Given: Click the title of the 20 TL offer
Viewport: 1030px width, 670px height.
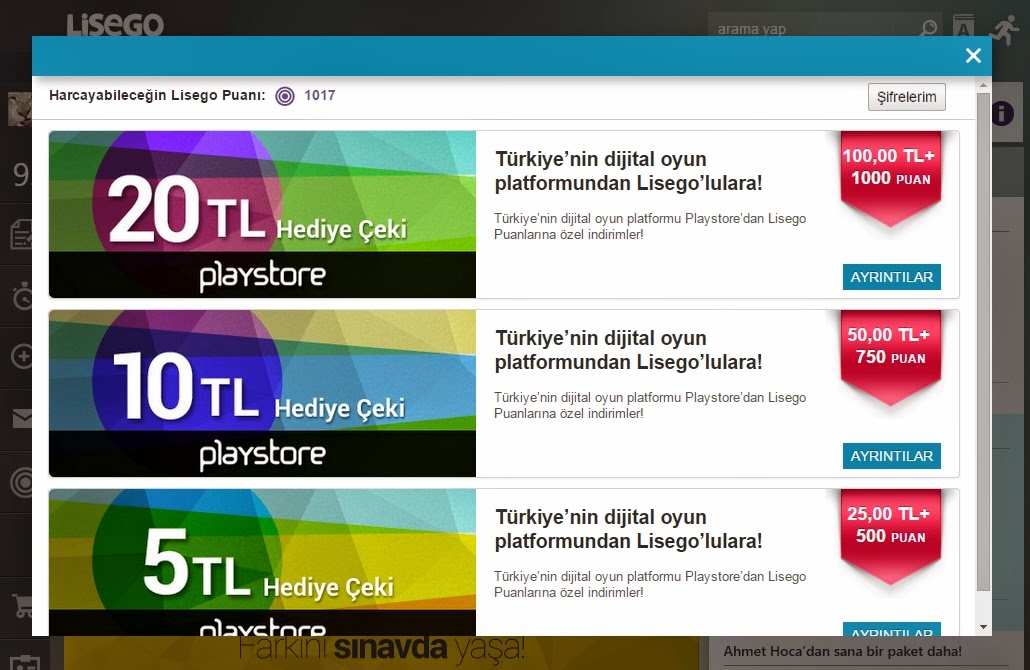Looking at the screenshot, I should pos(628,171).
